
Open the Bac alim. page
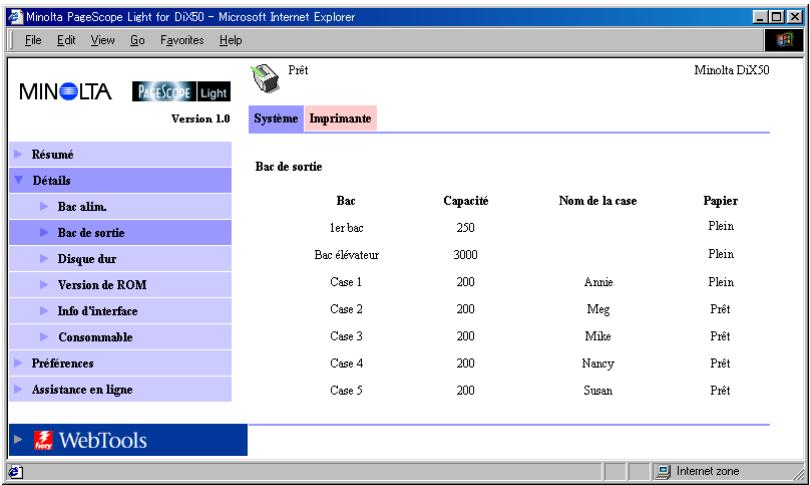click(120, 207)
